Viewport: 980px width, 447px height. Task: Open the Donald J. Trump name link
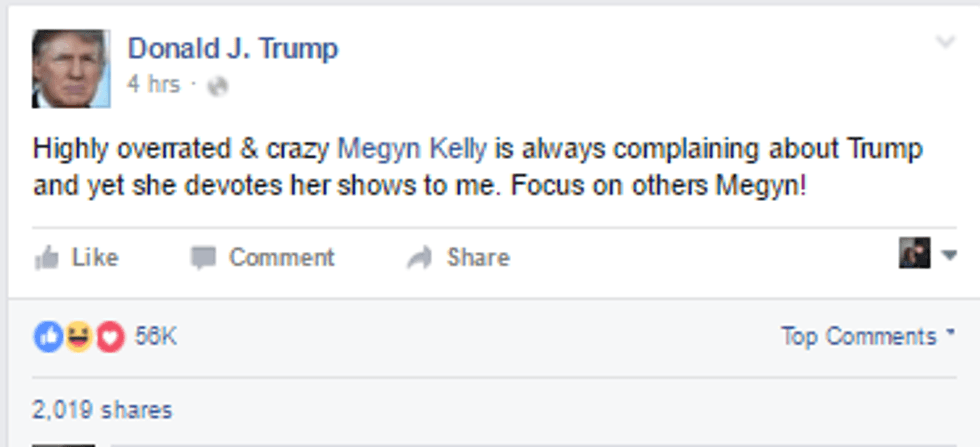[232, 48]
